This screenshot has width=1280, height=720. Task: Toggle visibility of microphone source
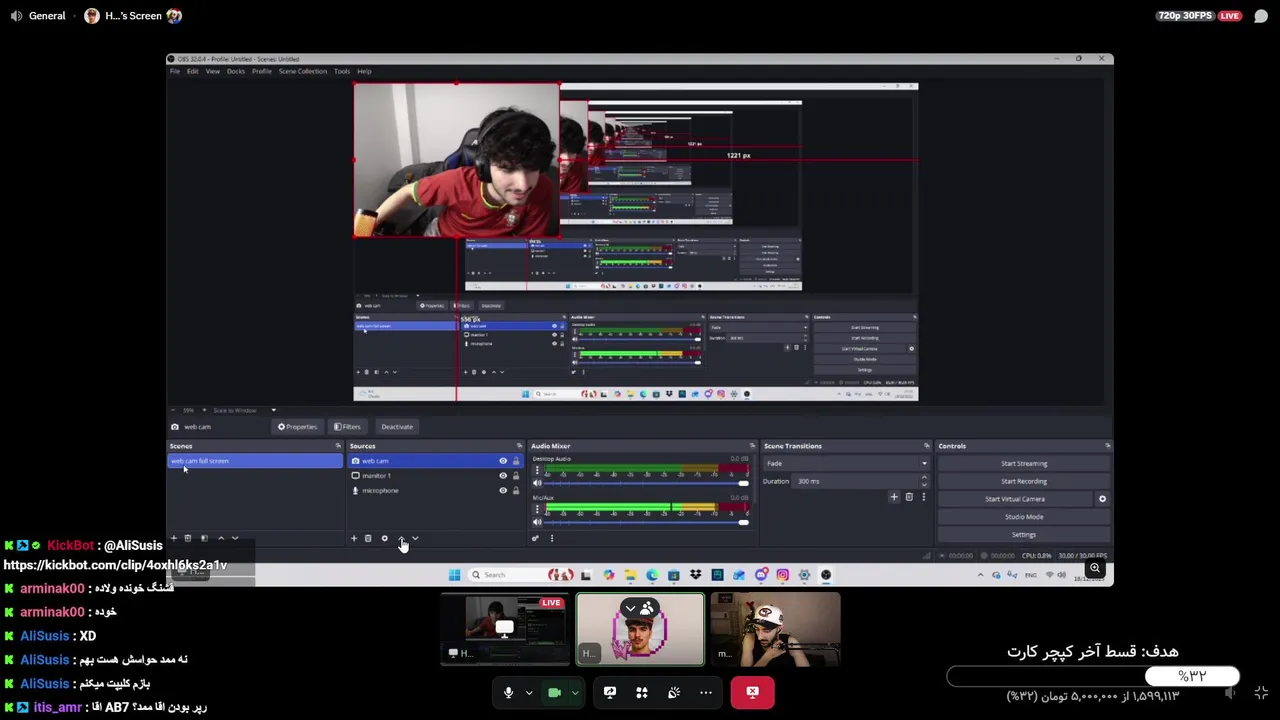[x=503, y=491]
